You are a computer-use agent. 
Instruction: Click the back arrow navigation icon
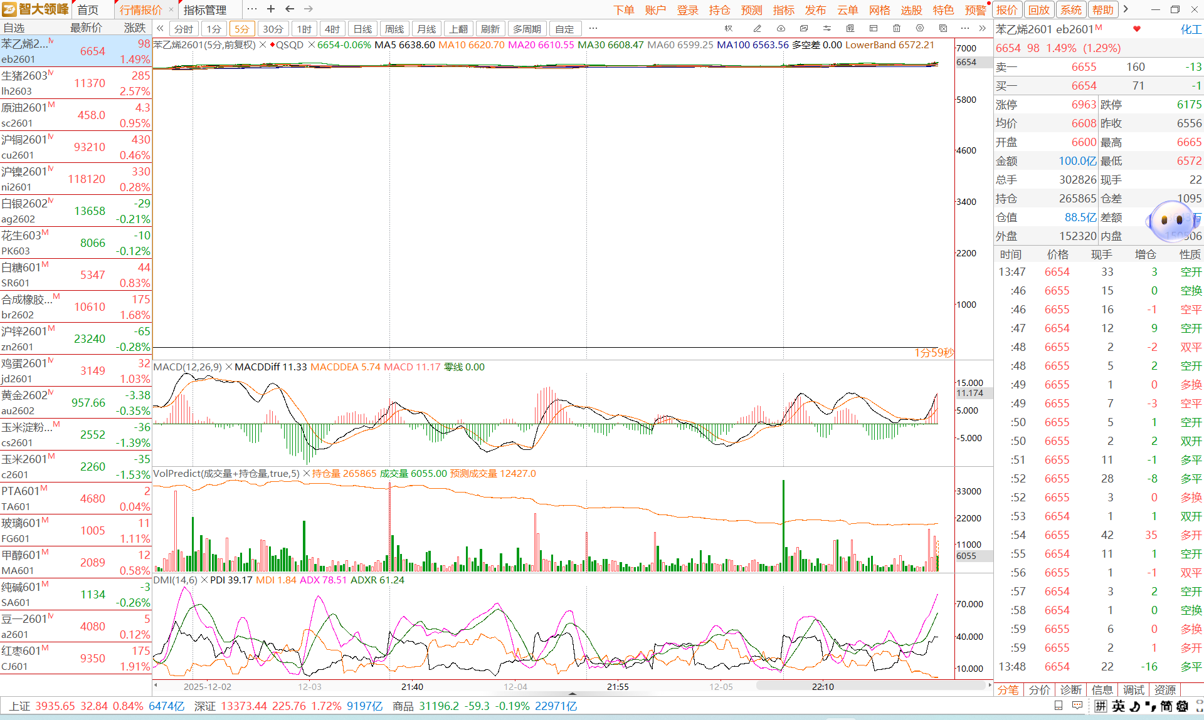[290, 9]
